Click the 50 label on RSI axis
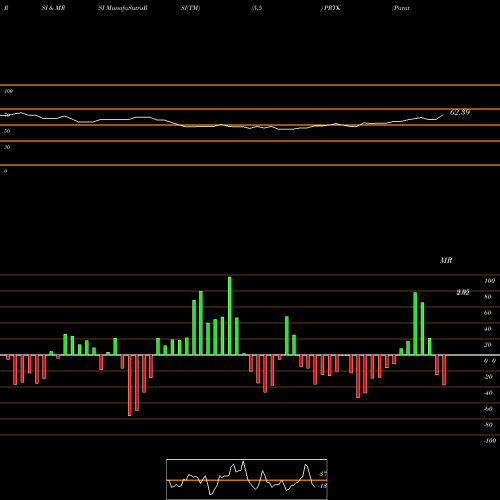This screenshot has height=500, width=500. pos(7,131)
